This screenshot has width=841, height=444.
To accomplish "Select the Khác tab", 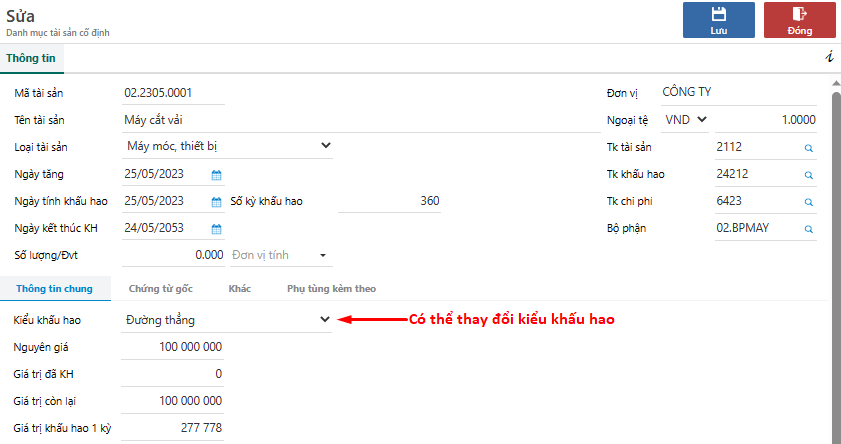I will coord(239,289).
